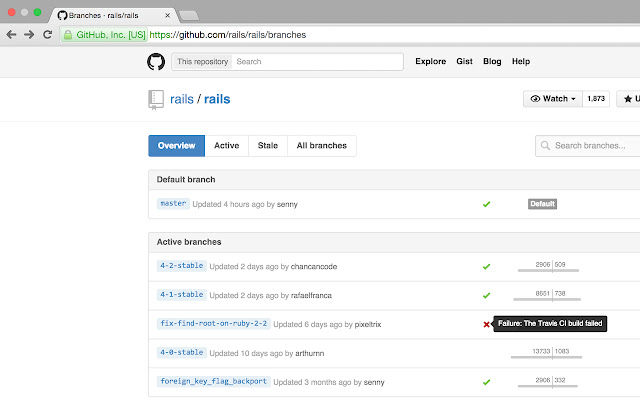Click the GitHub octocat logo

(x=156, y=62)
